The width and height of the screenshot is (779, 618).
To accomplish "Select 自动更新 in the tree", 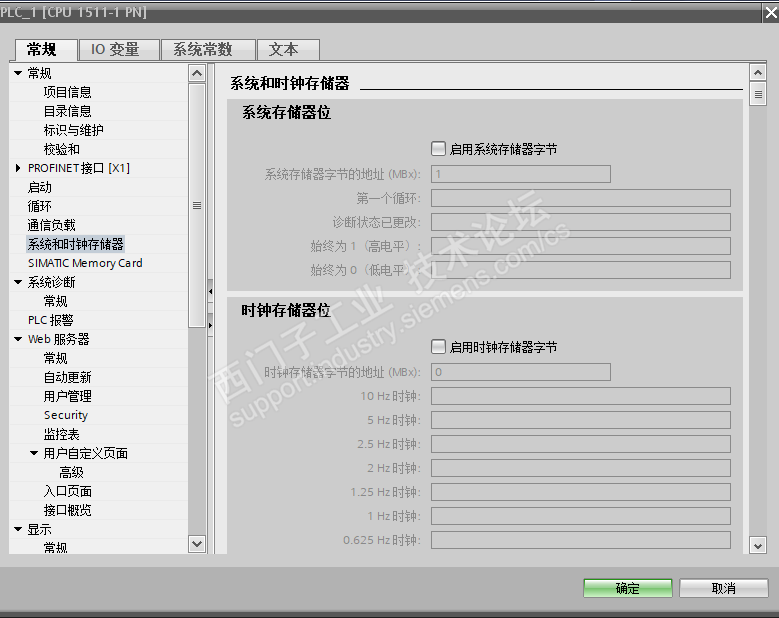I will (68, 378).
